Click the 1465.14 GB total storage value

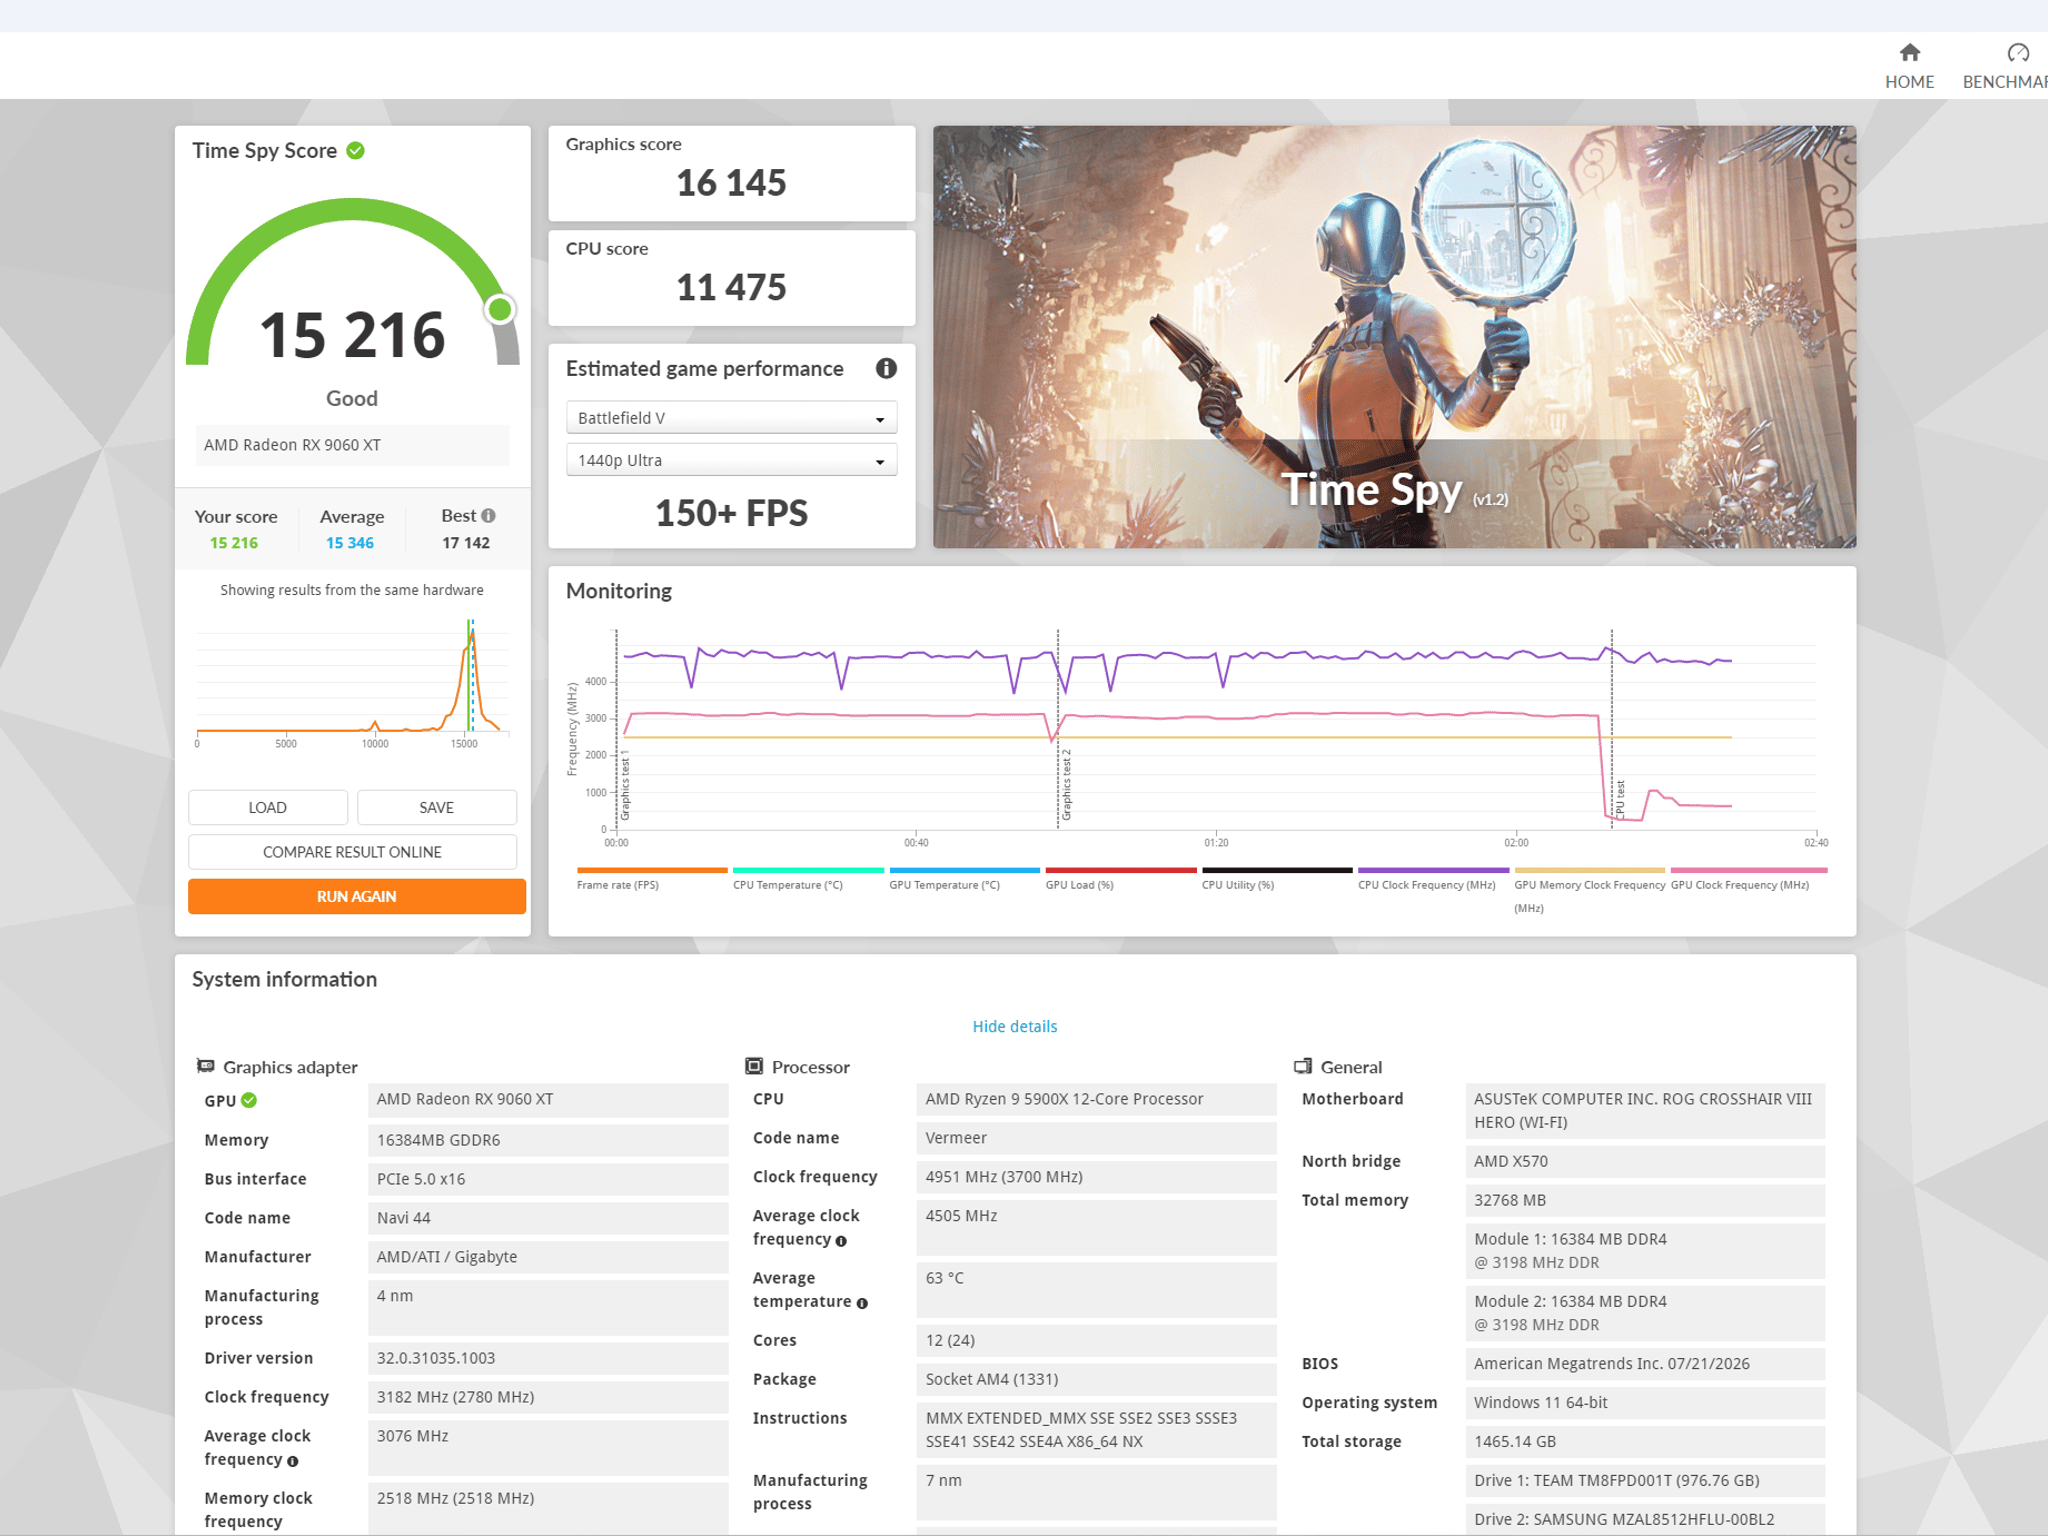pos(1645,1441)
